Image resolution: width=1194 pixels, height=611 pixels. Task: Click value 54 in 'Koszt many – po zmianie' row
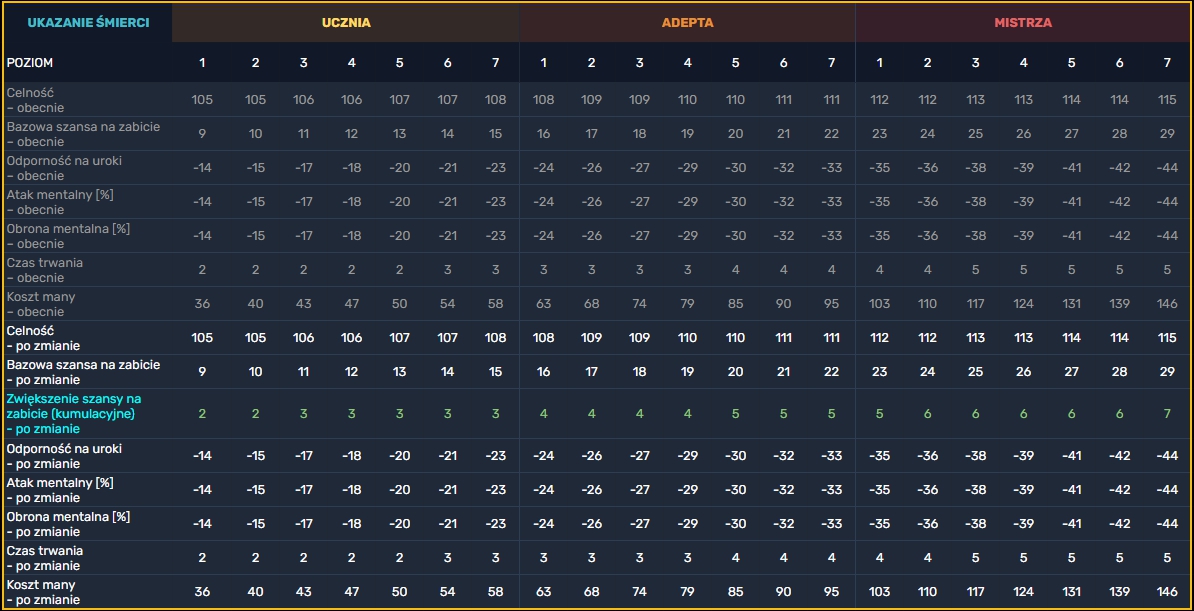coord(447,592)
